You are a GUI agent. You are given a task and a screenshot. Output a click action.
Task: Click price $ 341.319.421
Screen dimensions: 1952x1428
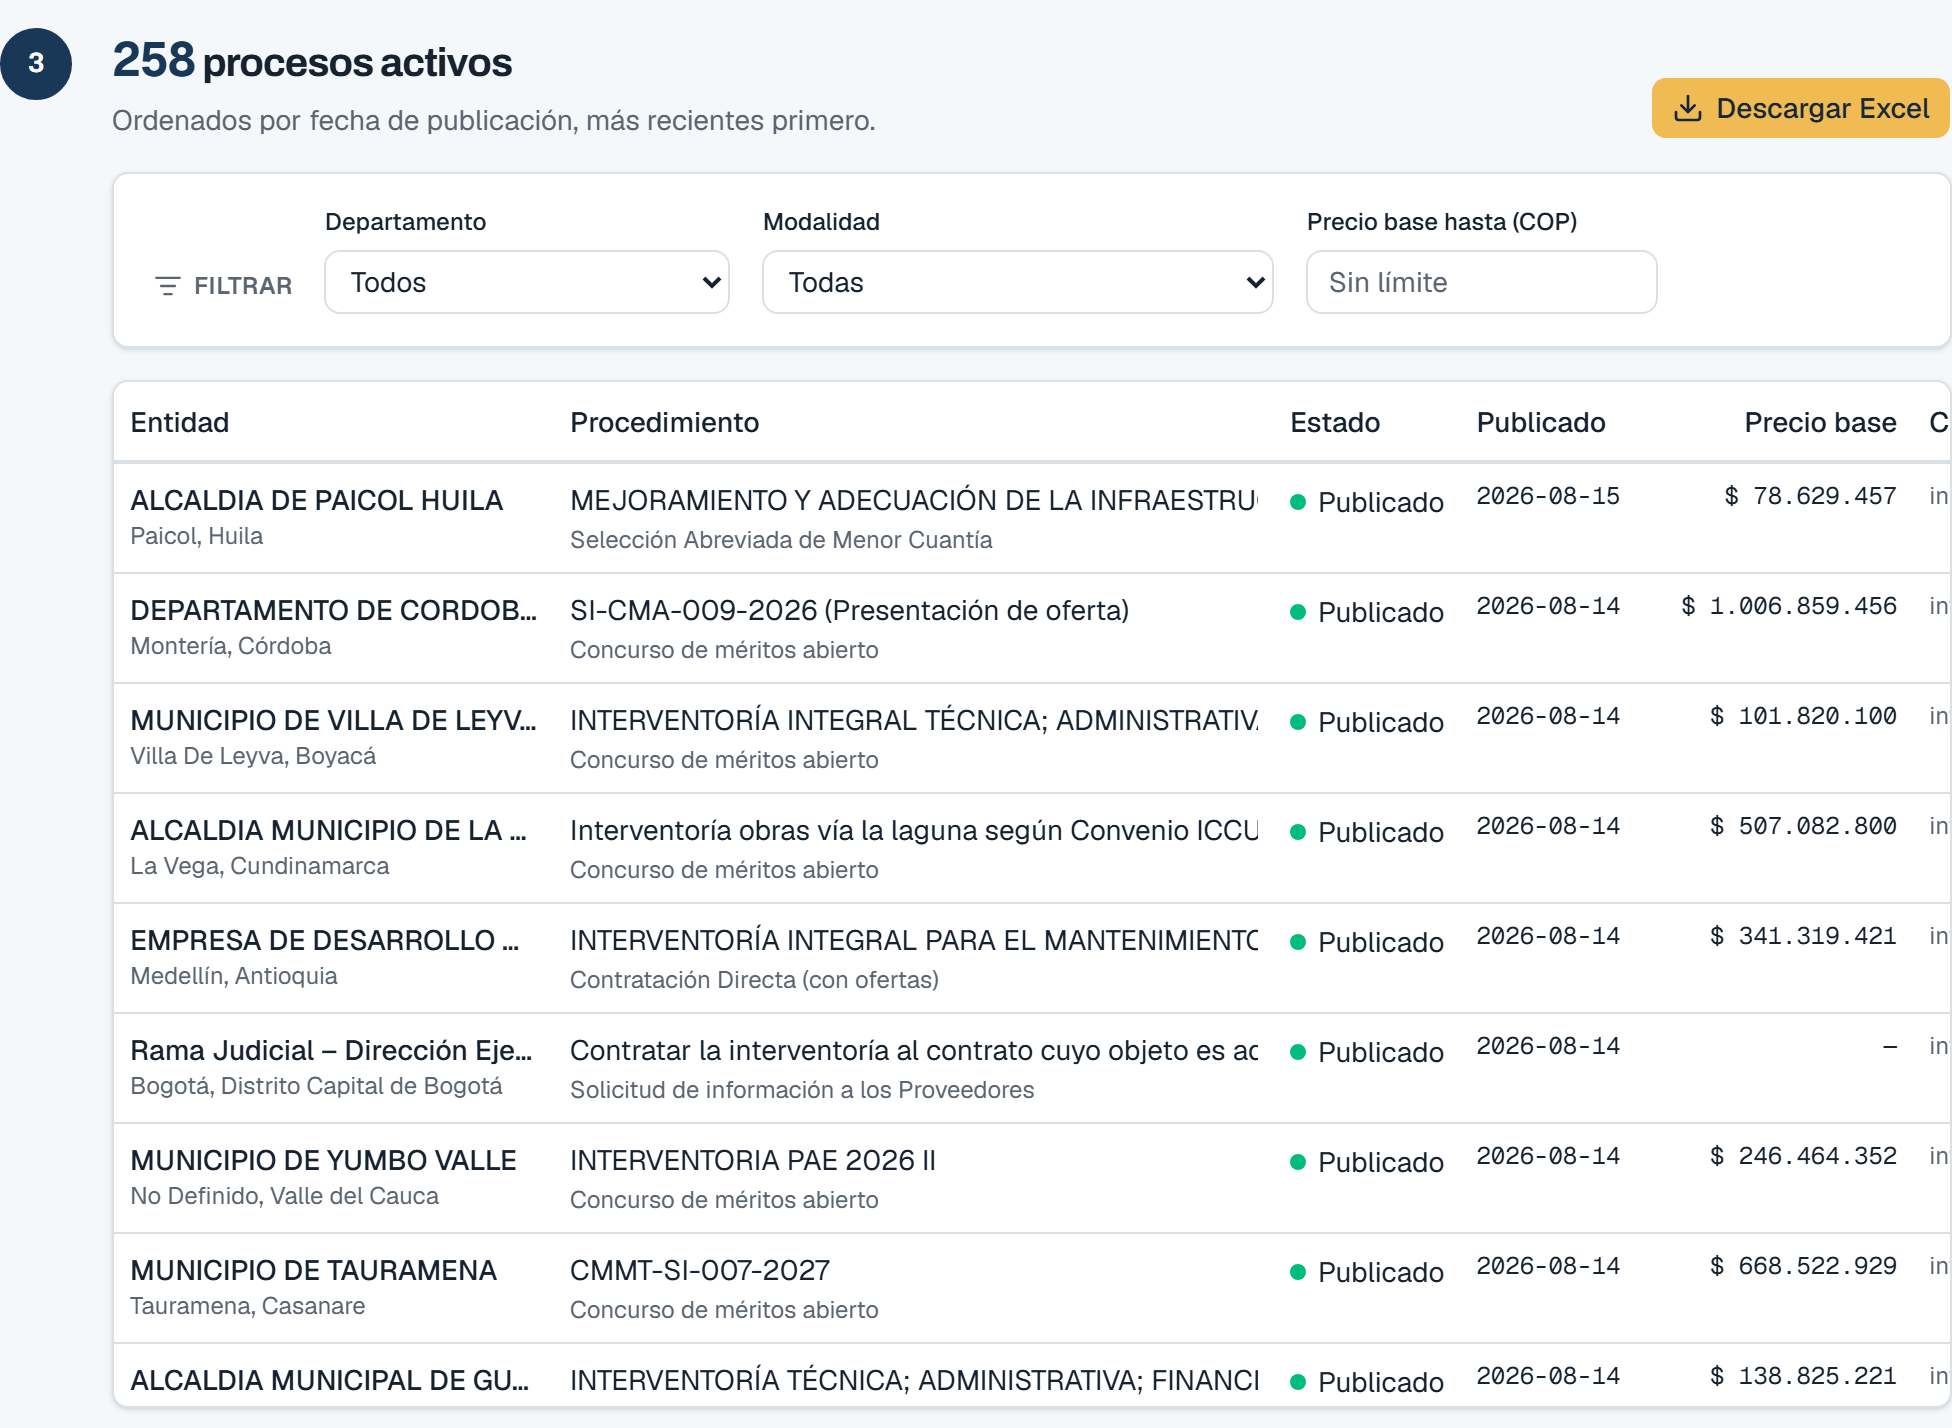1803,936
